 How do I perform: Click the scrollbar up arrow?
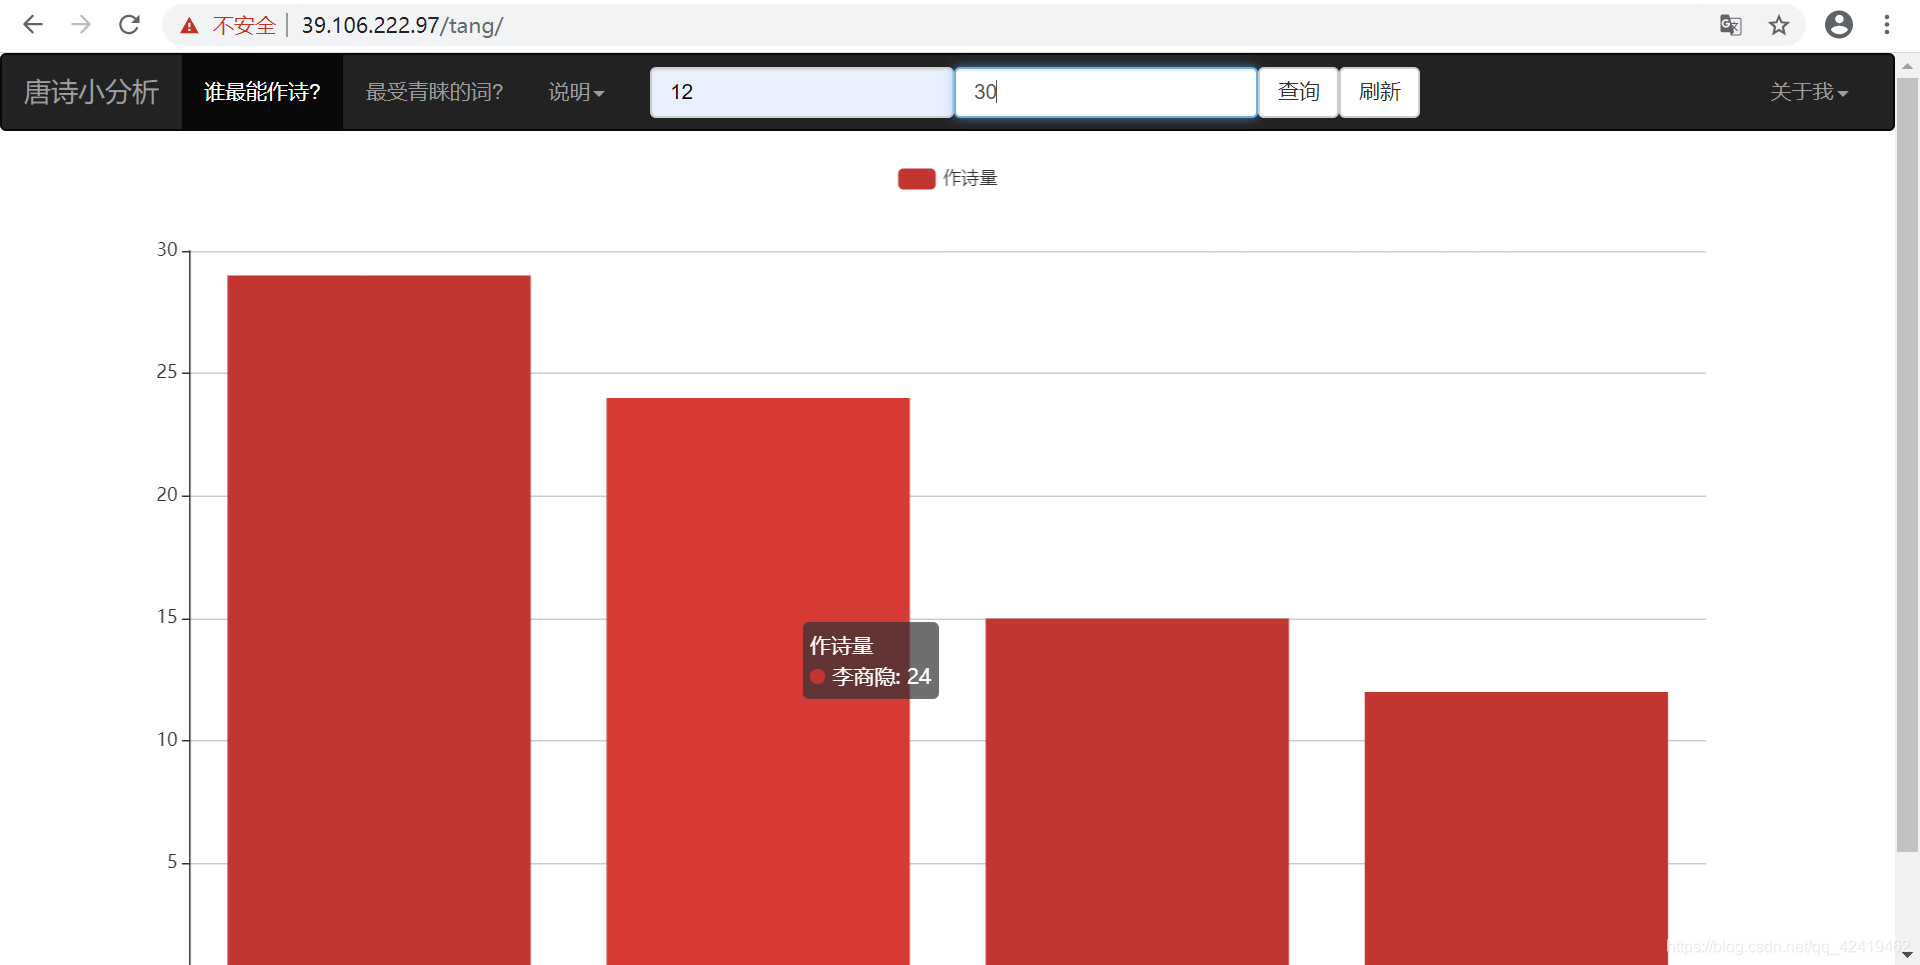pyautogui.click(x=1907, y=66)
